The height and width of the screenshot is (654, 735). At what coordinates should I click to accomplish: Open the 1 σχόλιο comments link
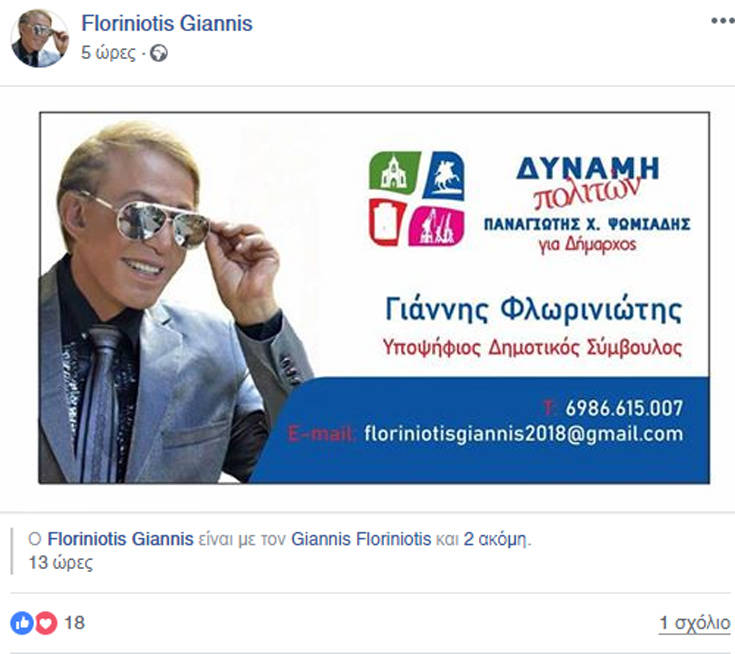pyautogui.click(x=695, y=623)
